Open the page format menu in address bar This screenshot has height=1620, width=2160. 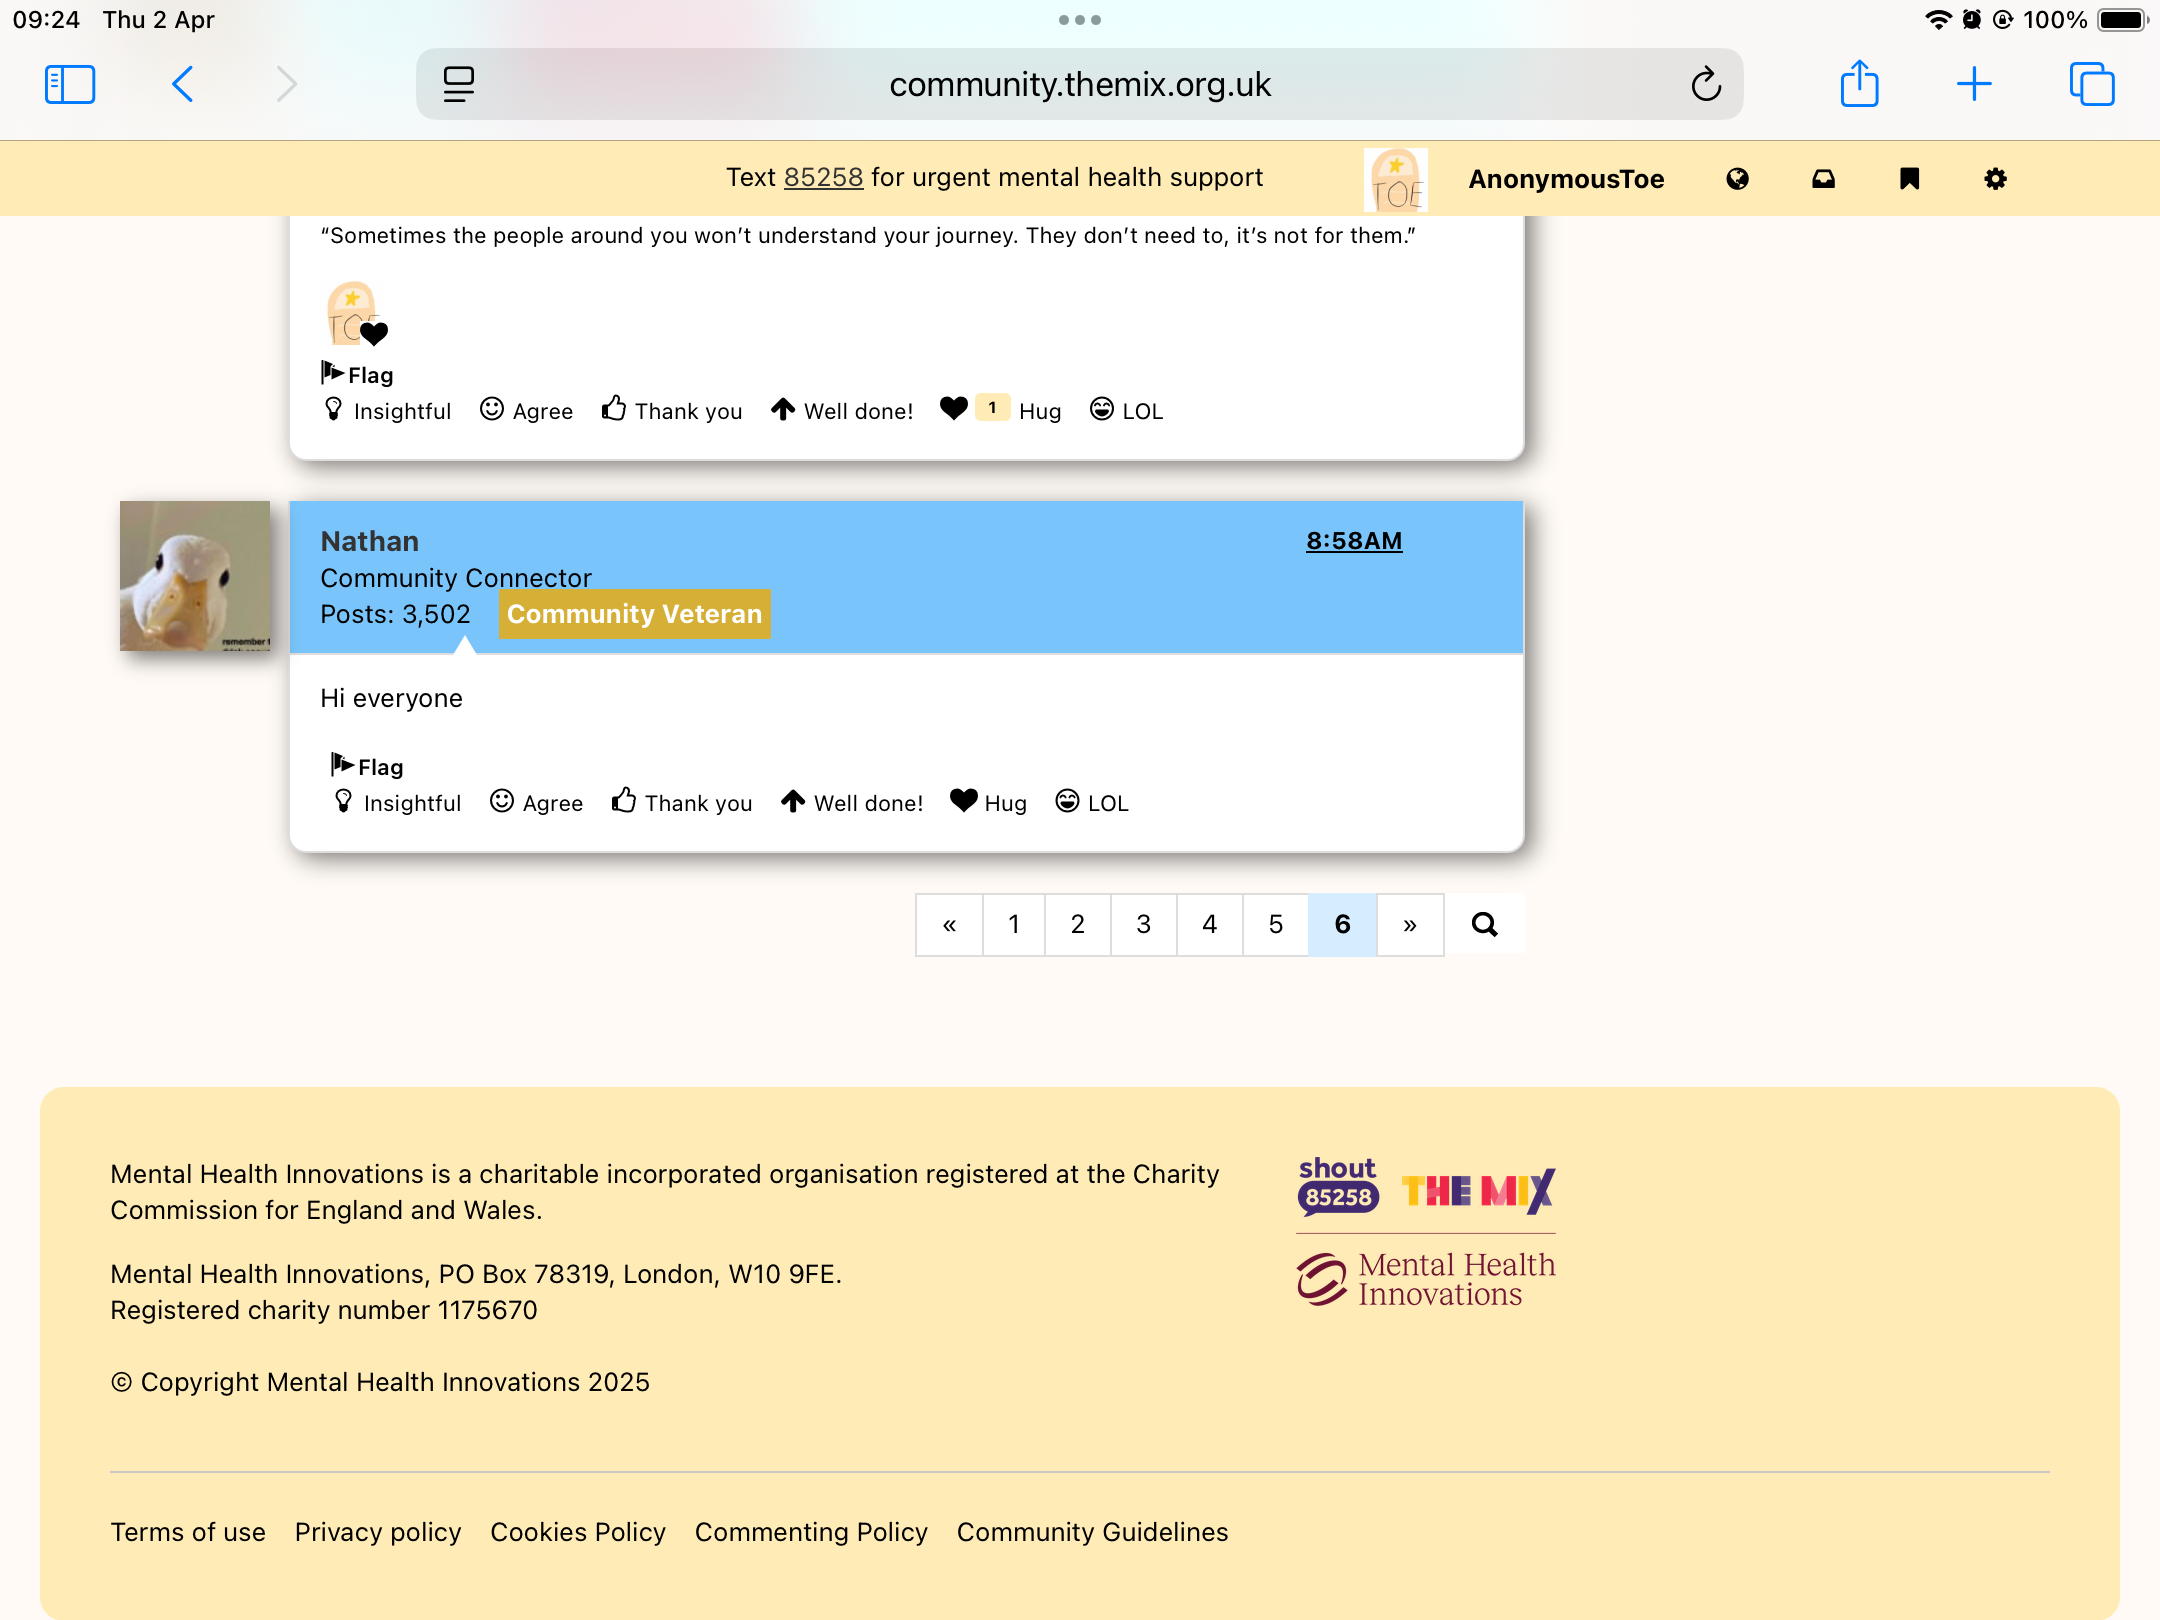(x=458, y=84)
